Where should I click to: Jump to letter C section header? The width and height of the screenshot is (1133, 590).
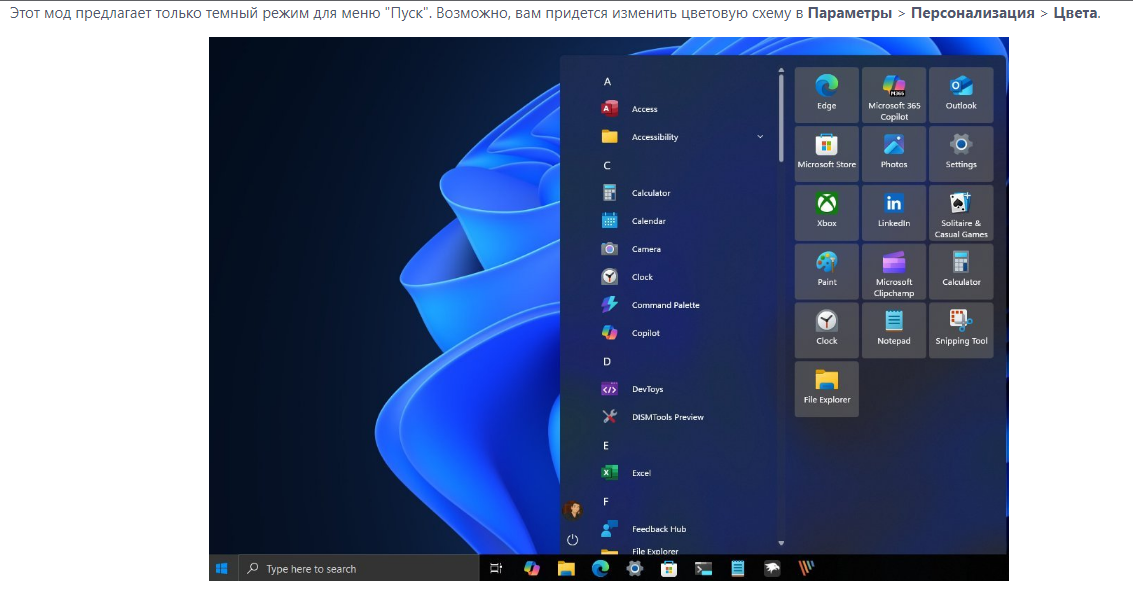tap(607, 165)
